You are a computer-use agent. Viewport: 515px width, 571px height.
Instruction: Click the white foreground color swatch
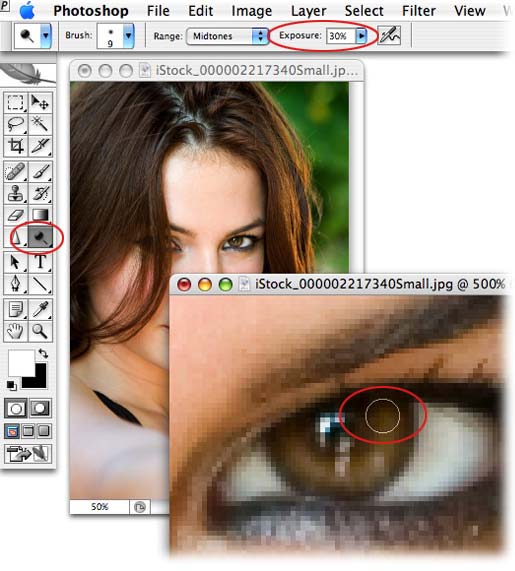[x=21, y=363]
